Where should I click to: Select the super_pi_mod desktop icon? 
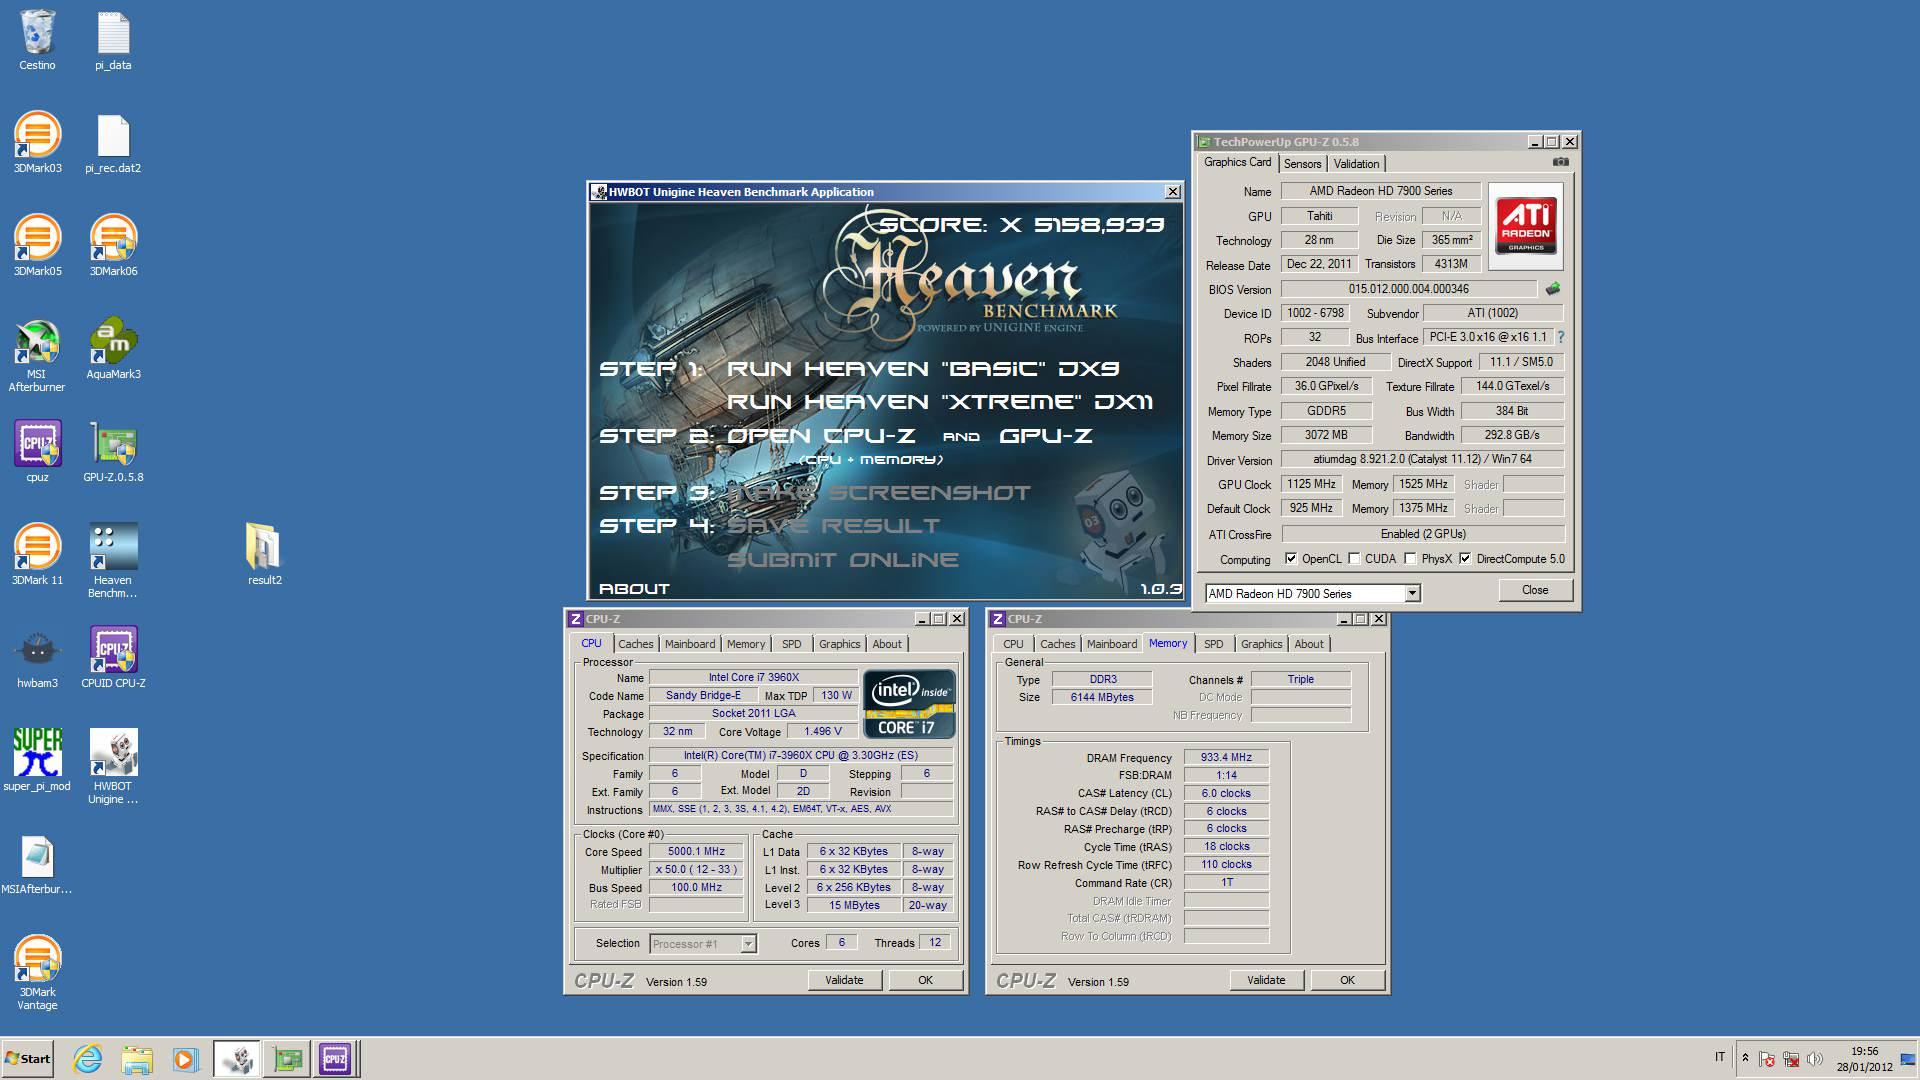[37, 760]
